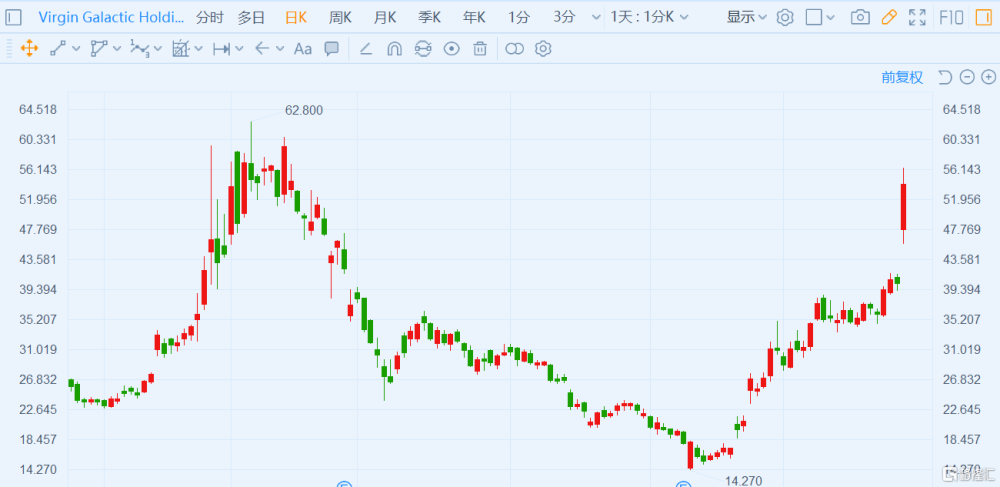Expand shape tool options arrow

[117, 48]
